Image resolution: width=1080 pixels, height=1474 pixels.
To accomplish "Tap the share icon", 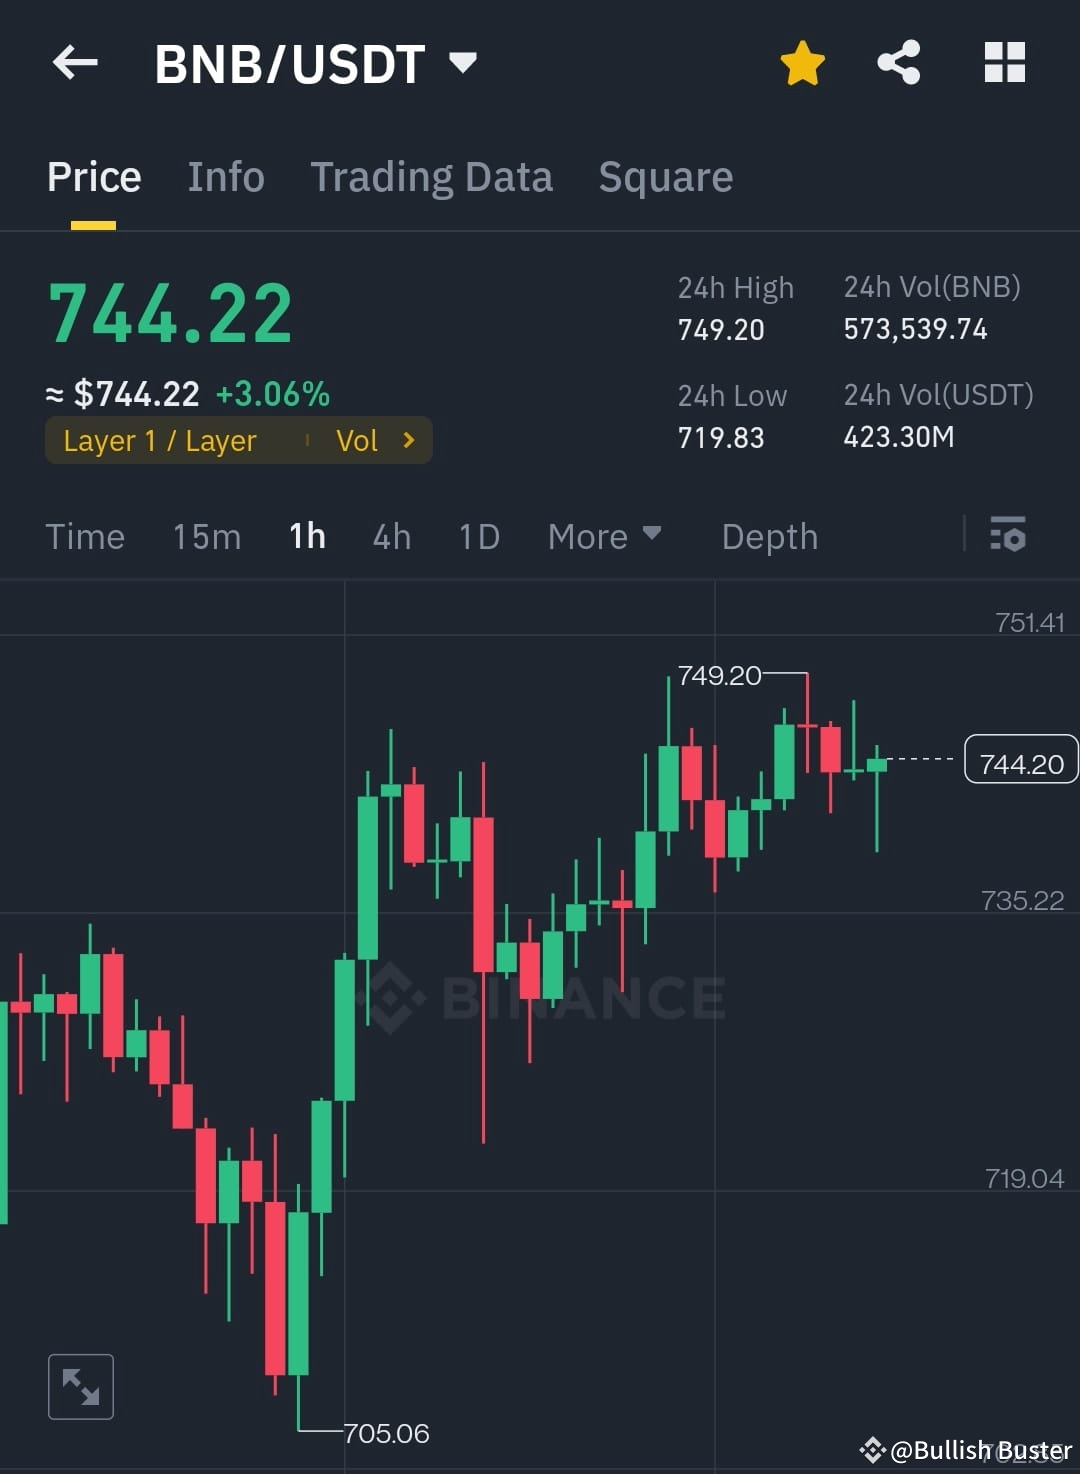I will 898,61.
